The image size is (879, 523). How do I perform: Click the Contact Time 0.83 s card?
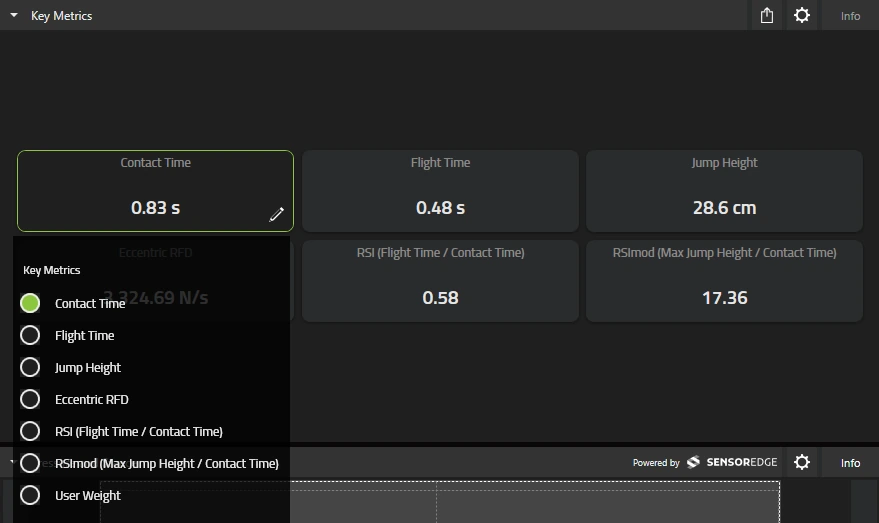155,191
